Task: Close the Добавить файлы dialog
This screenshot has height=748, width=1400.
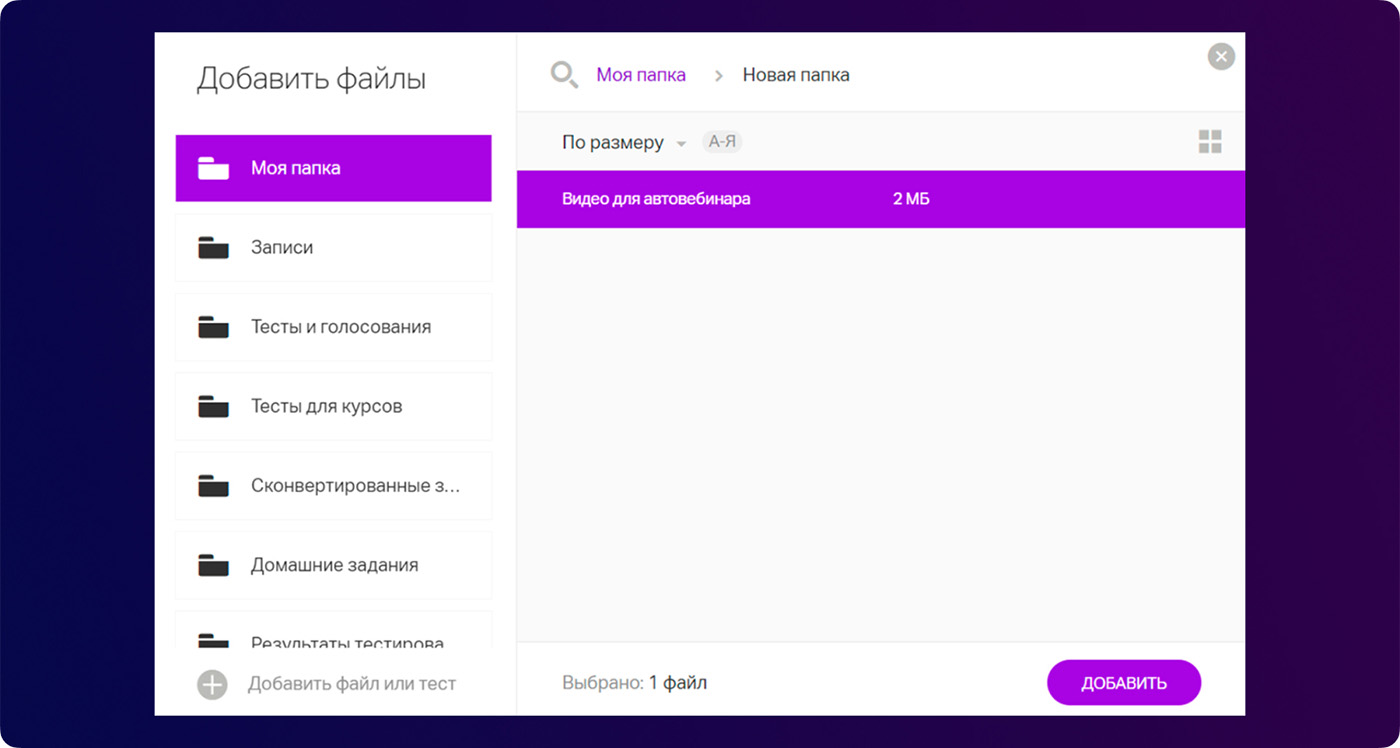Action: click(1221, 57)
